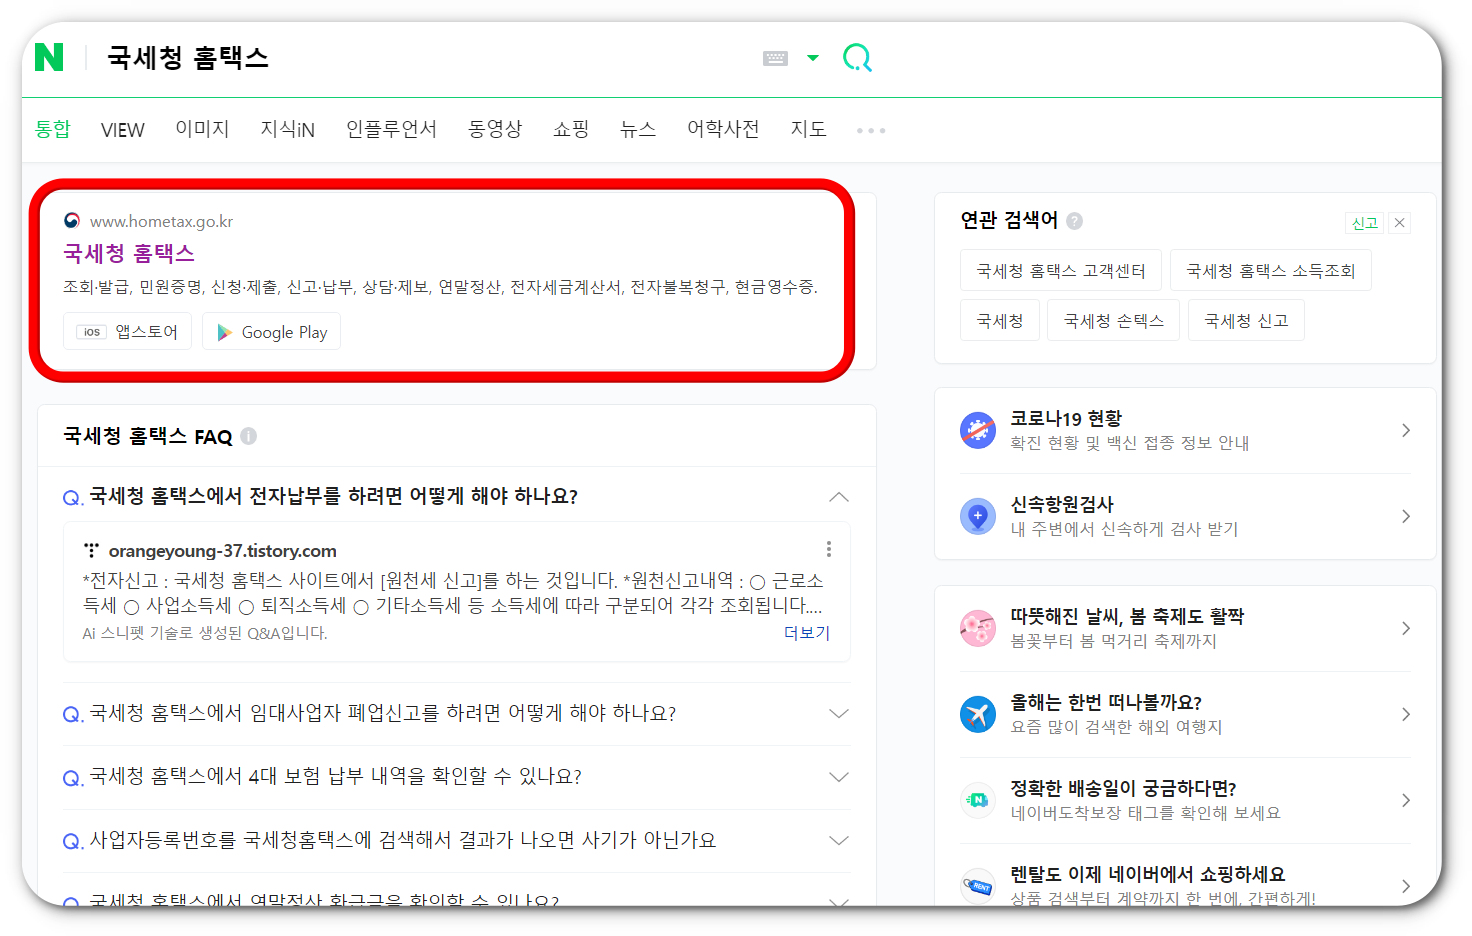1472x936 pixels.
Task: Click the 코로나19 현황 virus icon
Action: 977,429
